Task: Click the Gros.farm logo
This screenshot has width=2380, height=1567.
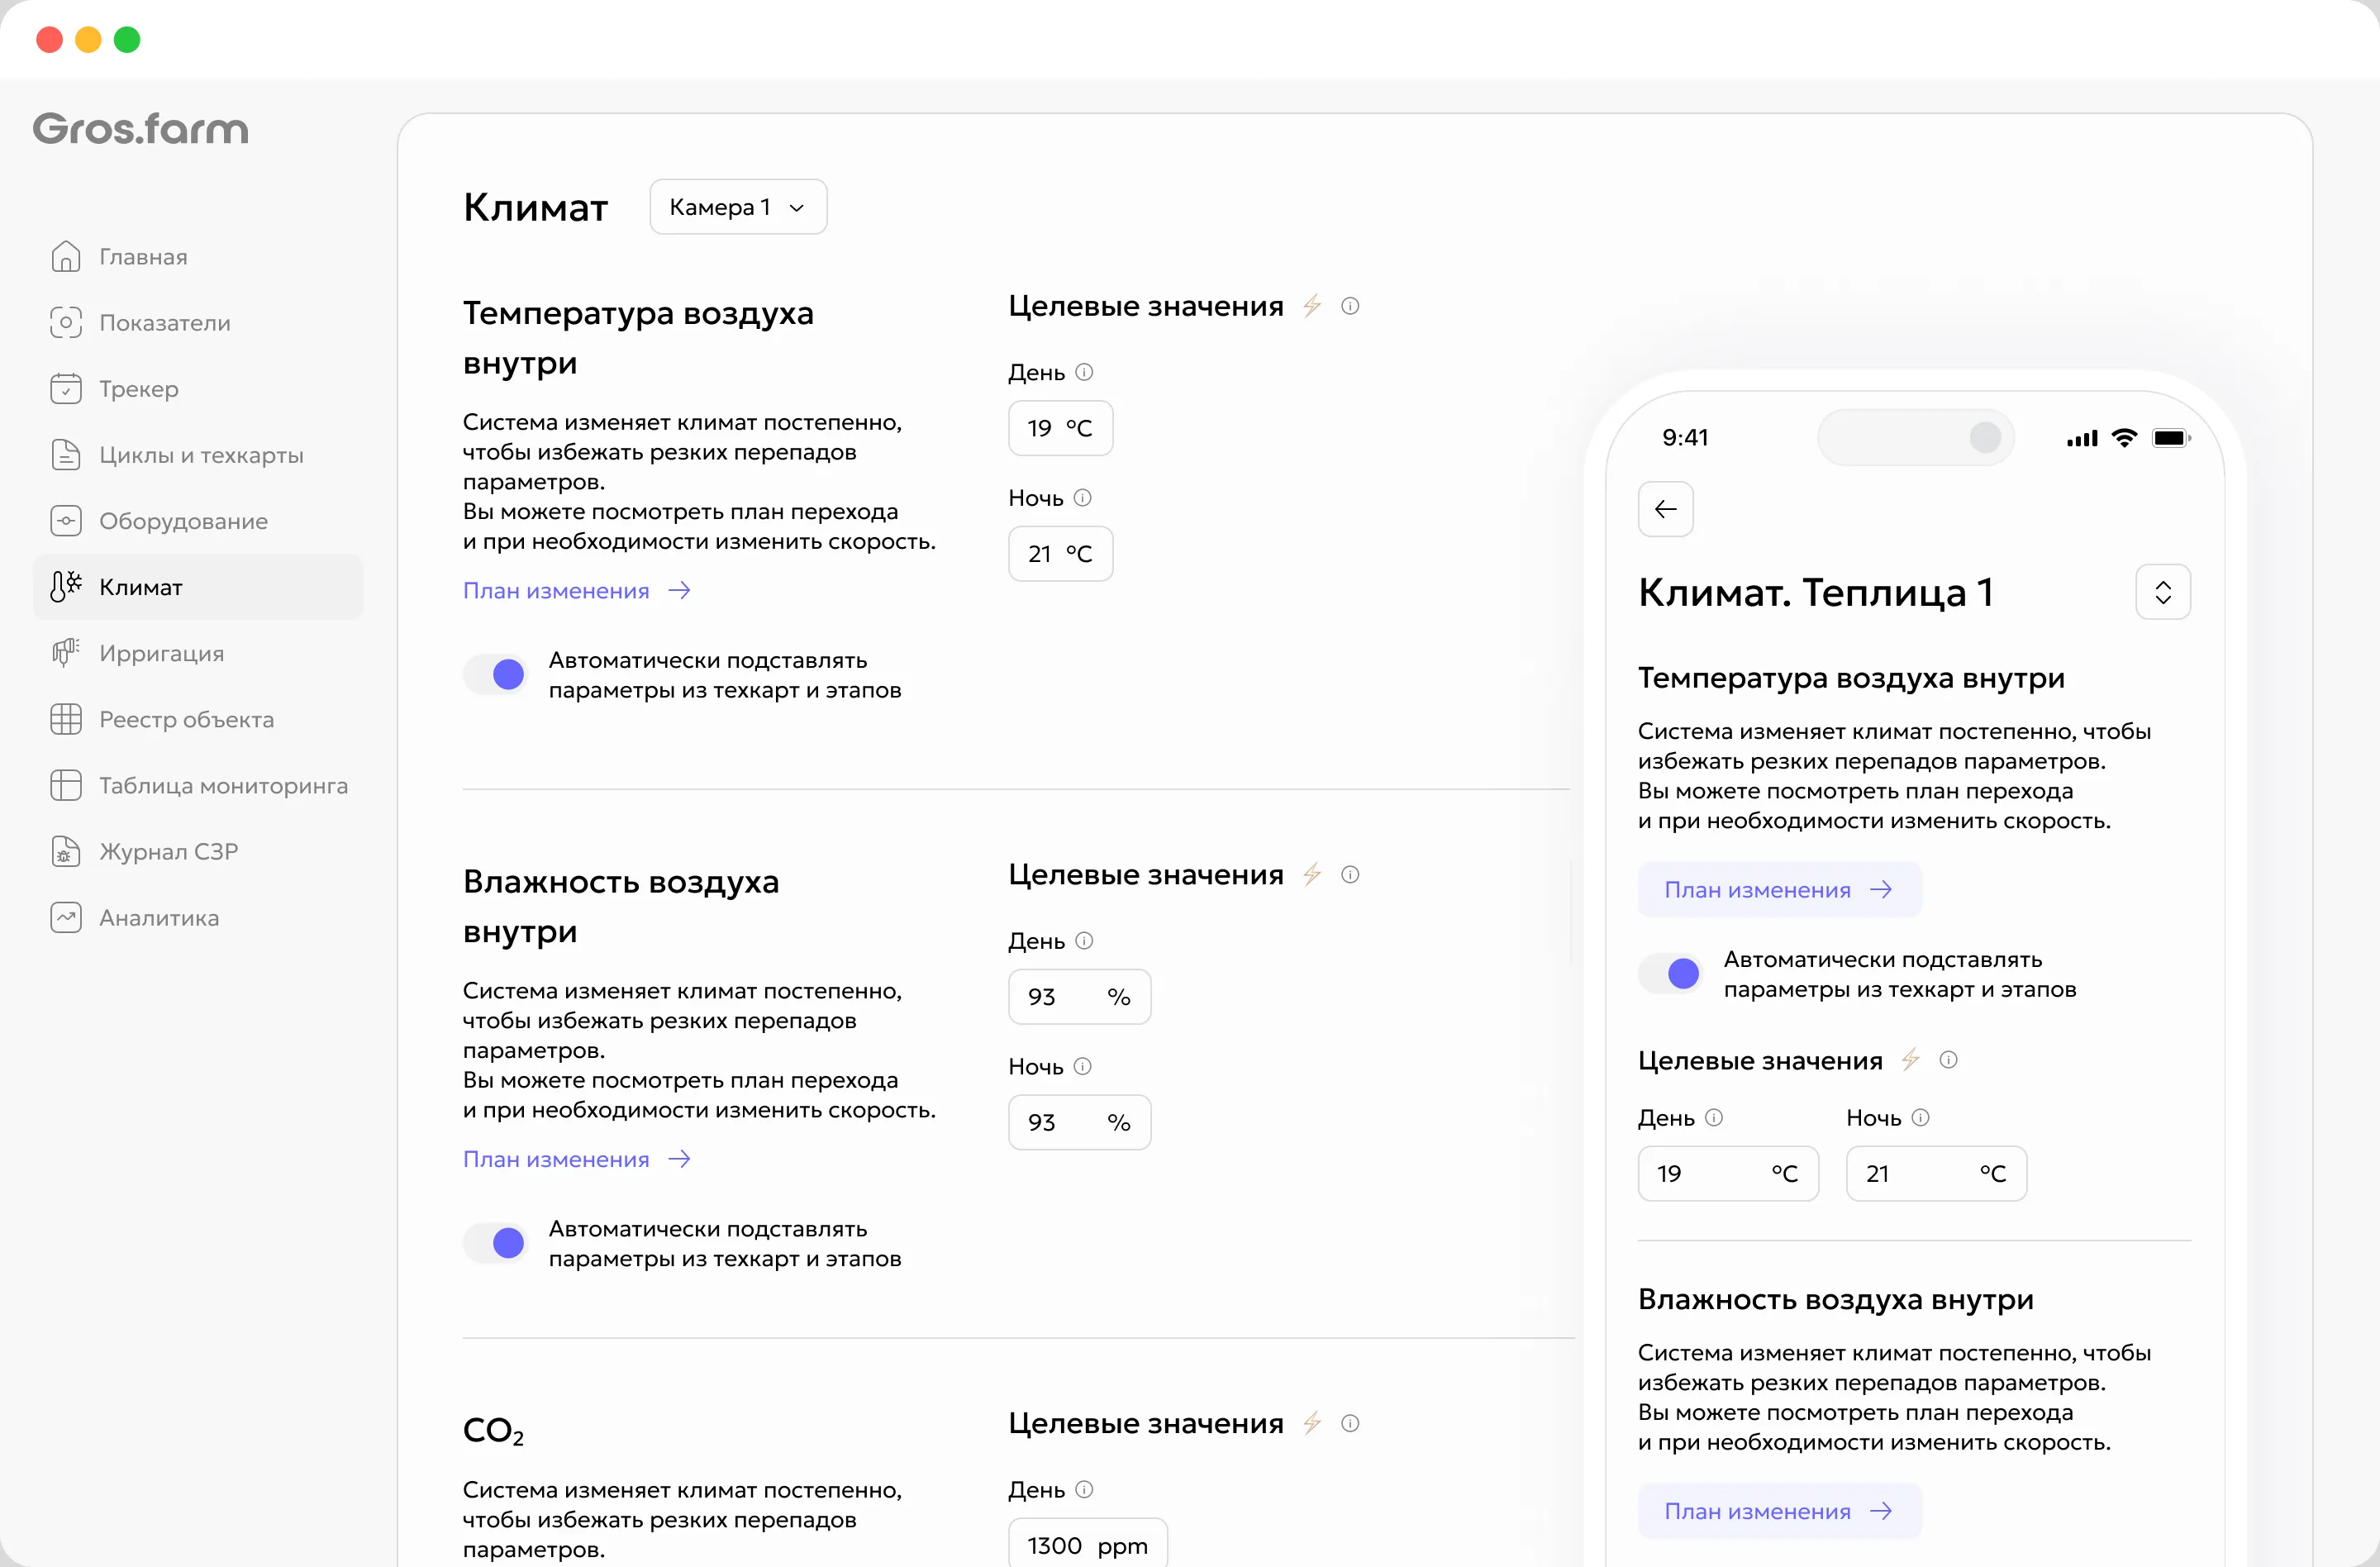Action: pos(141,129)
